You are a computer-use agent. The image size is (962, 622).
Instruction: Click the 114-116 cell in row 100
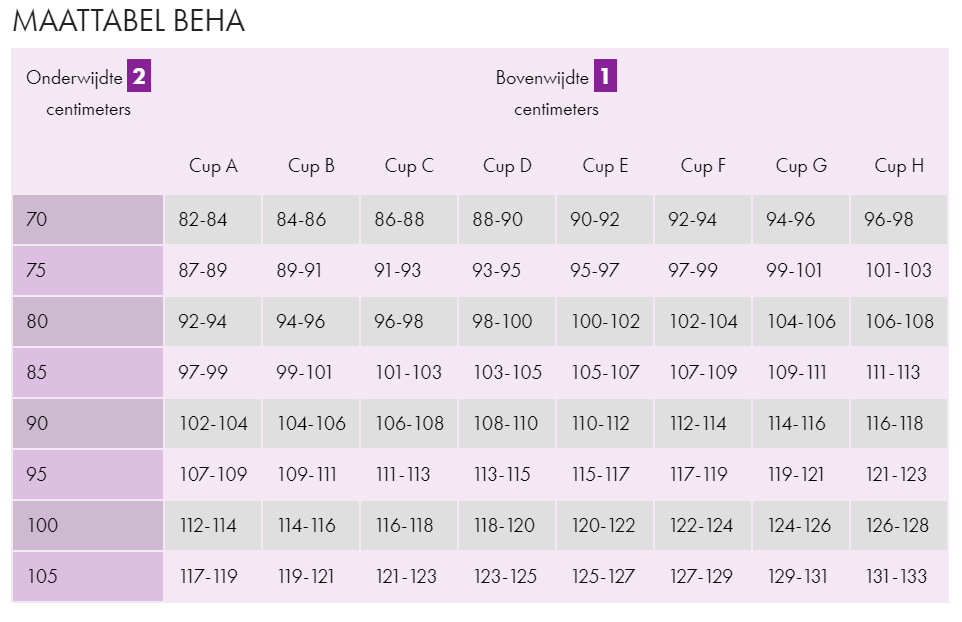[x=311, y=525]
